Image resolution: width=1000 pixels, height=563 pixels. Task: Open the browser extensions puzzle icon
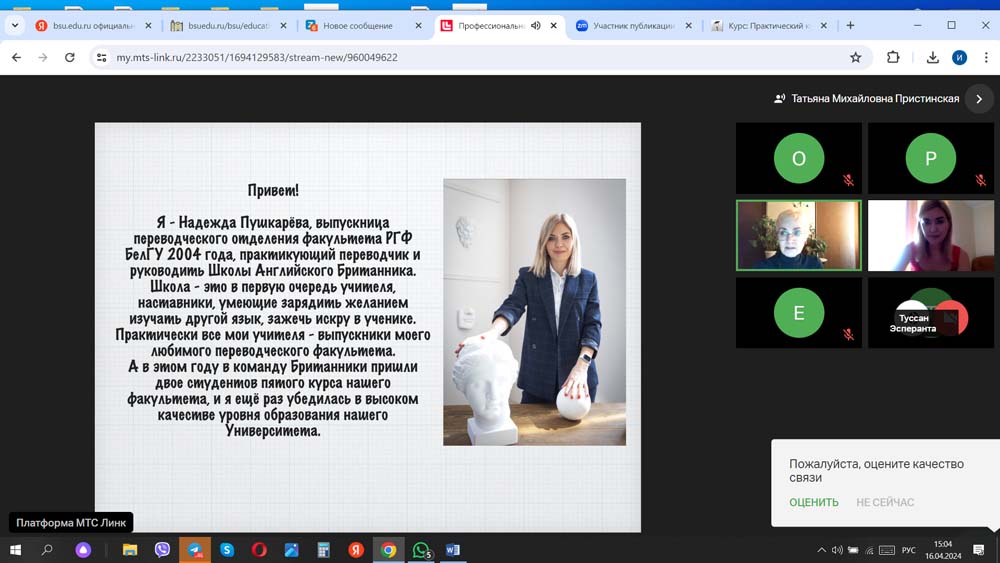coord(893,58)
